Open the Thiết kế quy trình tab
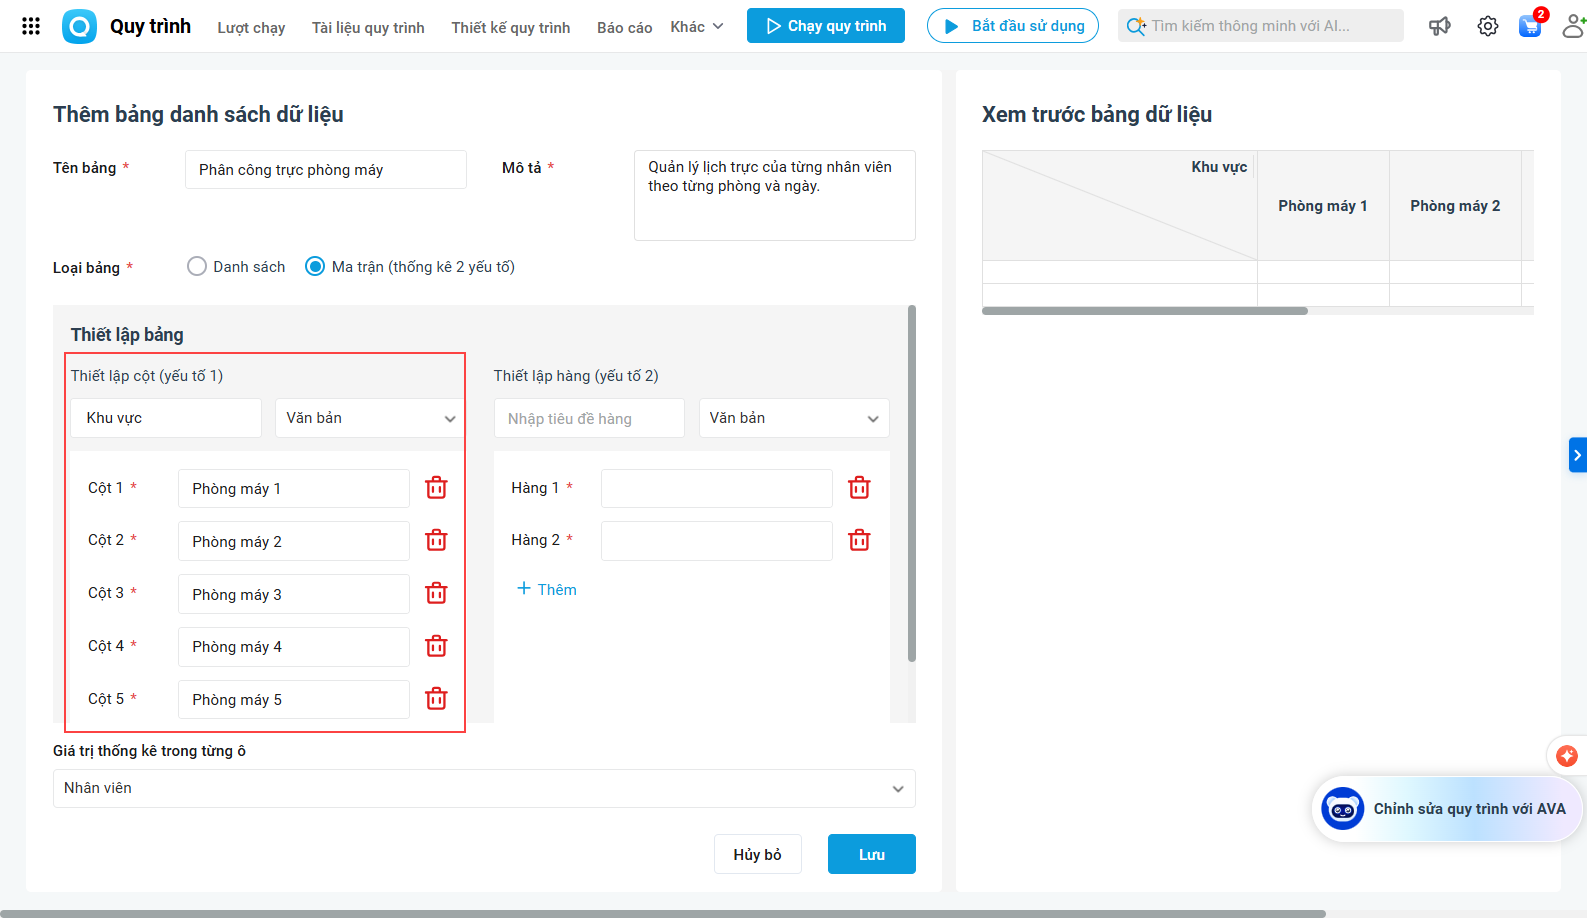The width and height of the screenshot is (1587, 918). tap(511, 27)
